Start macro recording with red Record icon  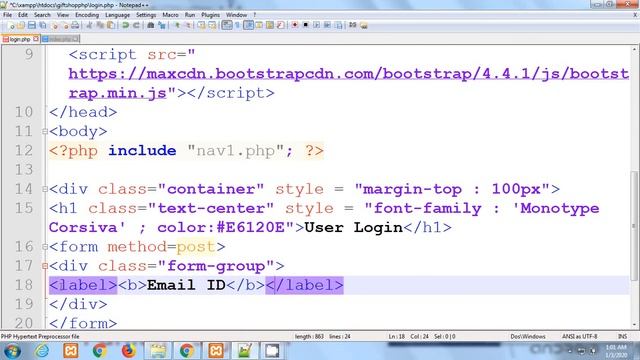(295, 25)
